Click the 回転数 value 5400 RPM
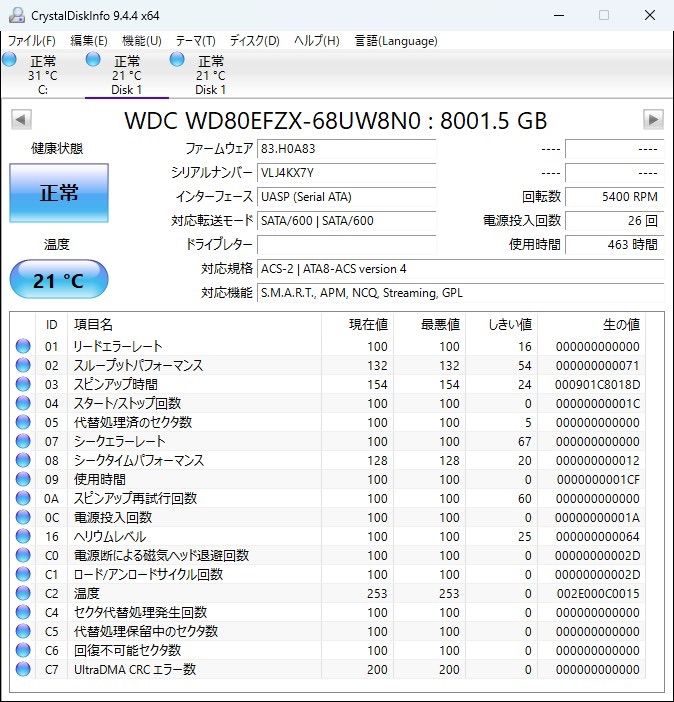 614,197
